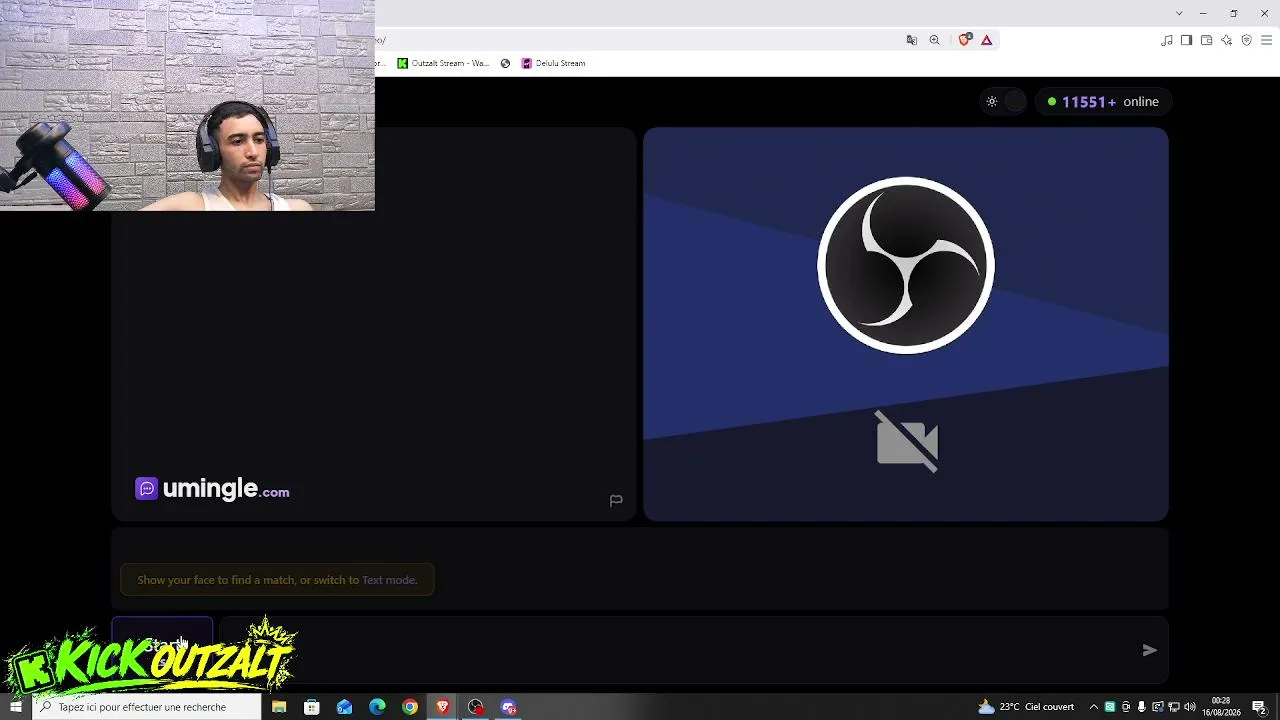The width and height of the screenshot is (1280, 720).
Task: Click the umingle.com logo
Action: [212, 489]
